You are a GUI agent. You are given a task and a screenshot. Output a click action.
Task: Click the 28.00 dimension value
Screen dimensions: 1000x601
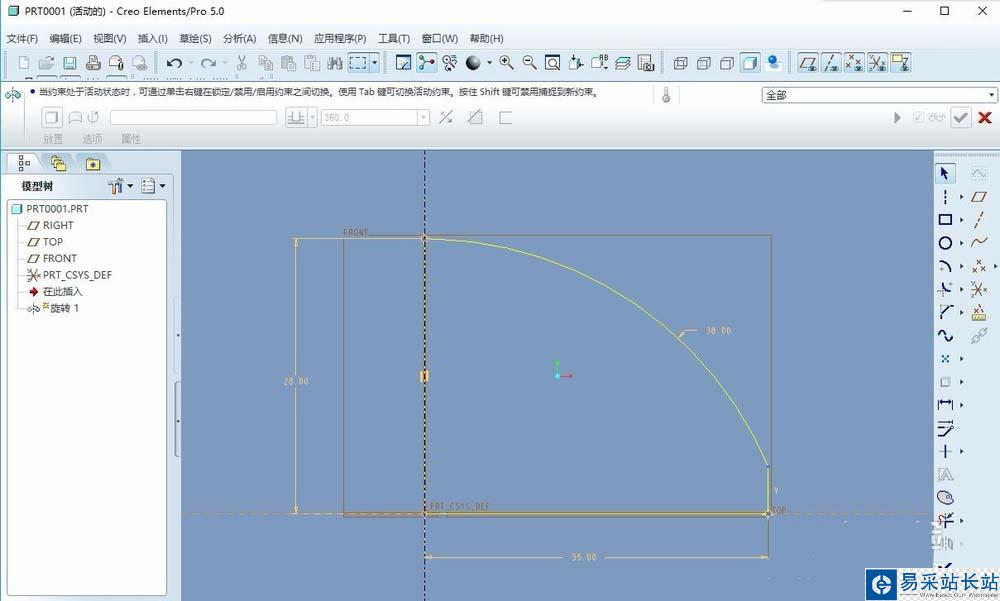click(x=296, y=381)
